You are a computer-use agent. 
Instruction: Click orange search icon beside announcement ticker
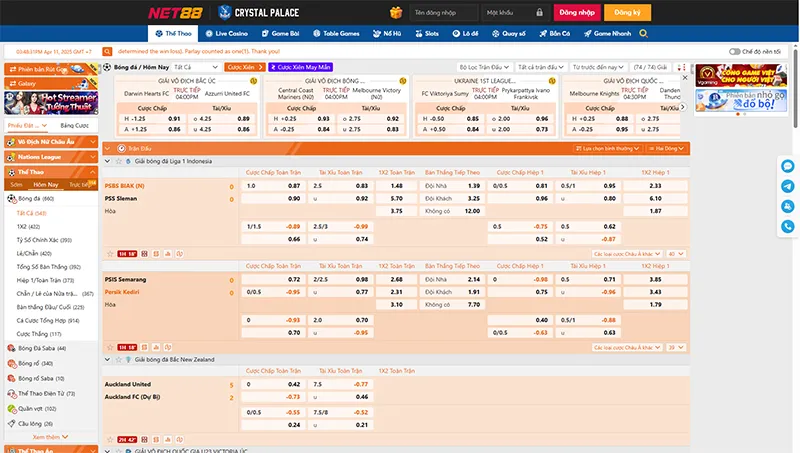pos(107,52)
